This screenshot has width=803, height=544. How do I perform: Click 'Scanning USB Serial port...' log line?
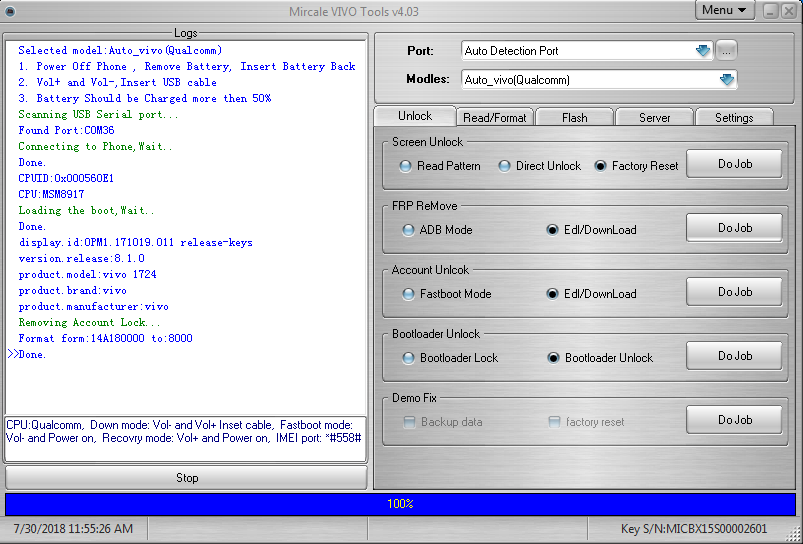click(98, 114)
